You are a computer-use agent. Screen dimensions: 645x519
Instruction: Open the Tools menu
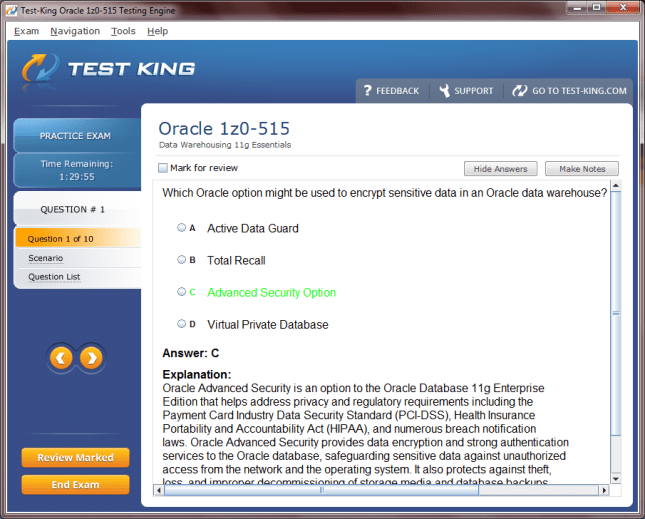tap(123, 31)
